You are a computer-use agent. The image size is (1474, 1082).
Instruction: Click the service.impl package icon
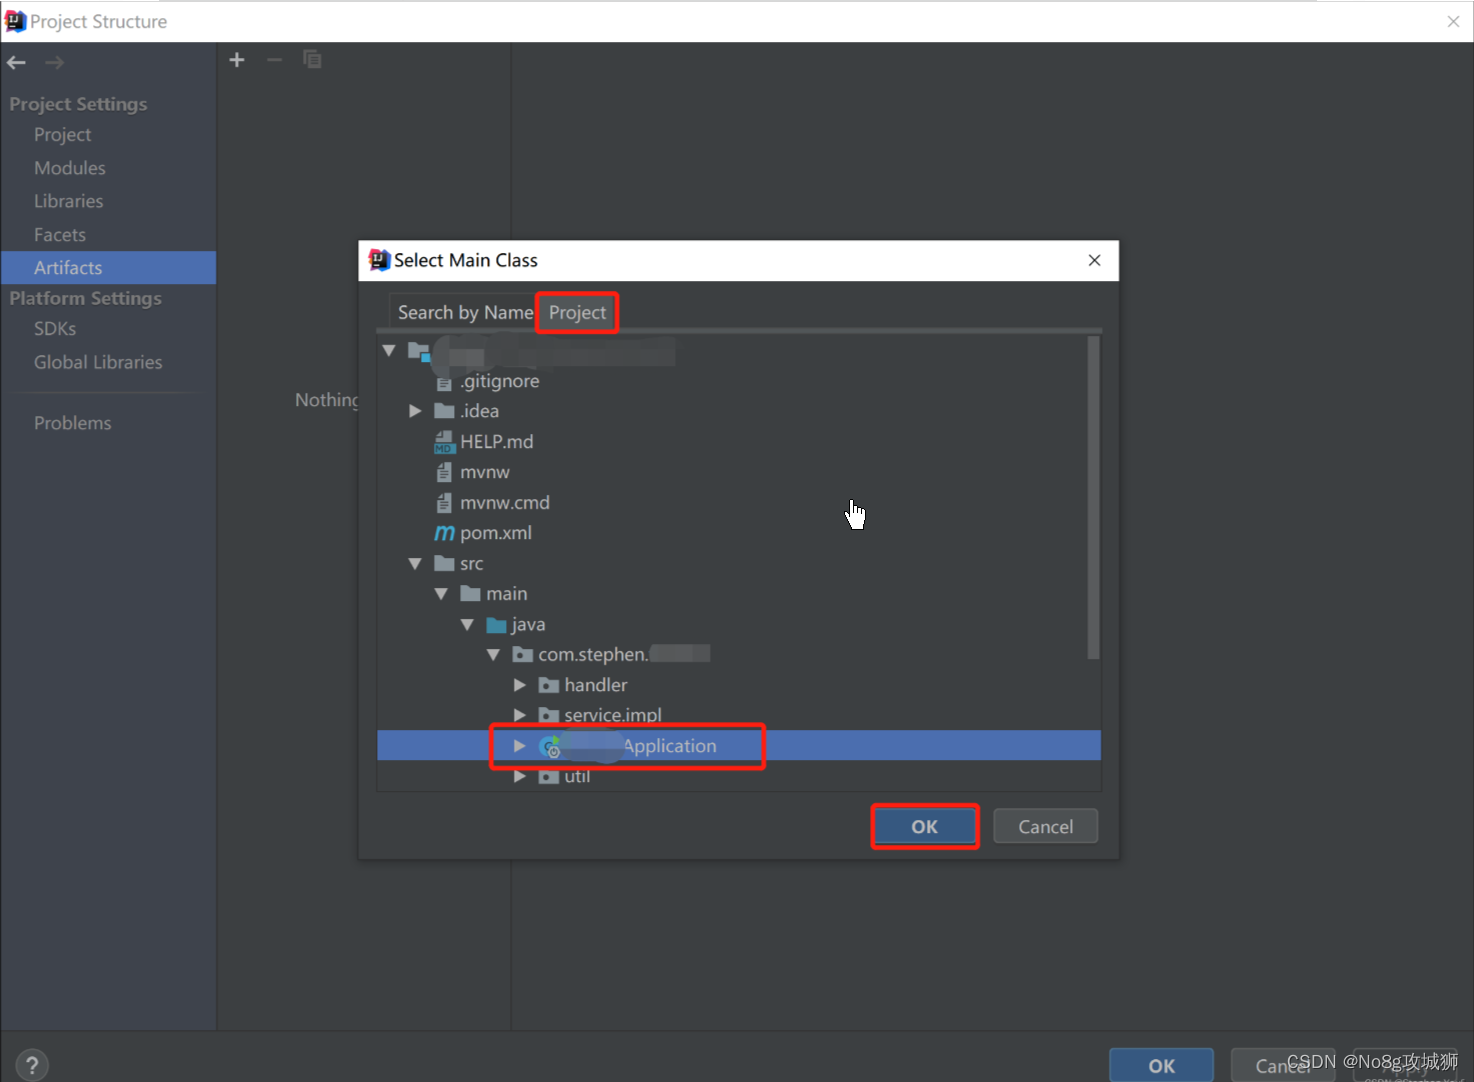[x=548, y=715]
